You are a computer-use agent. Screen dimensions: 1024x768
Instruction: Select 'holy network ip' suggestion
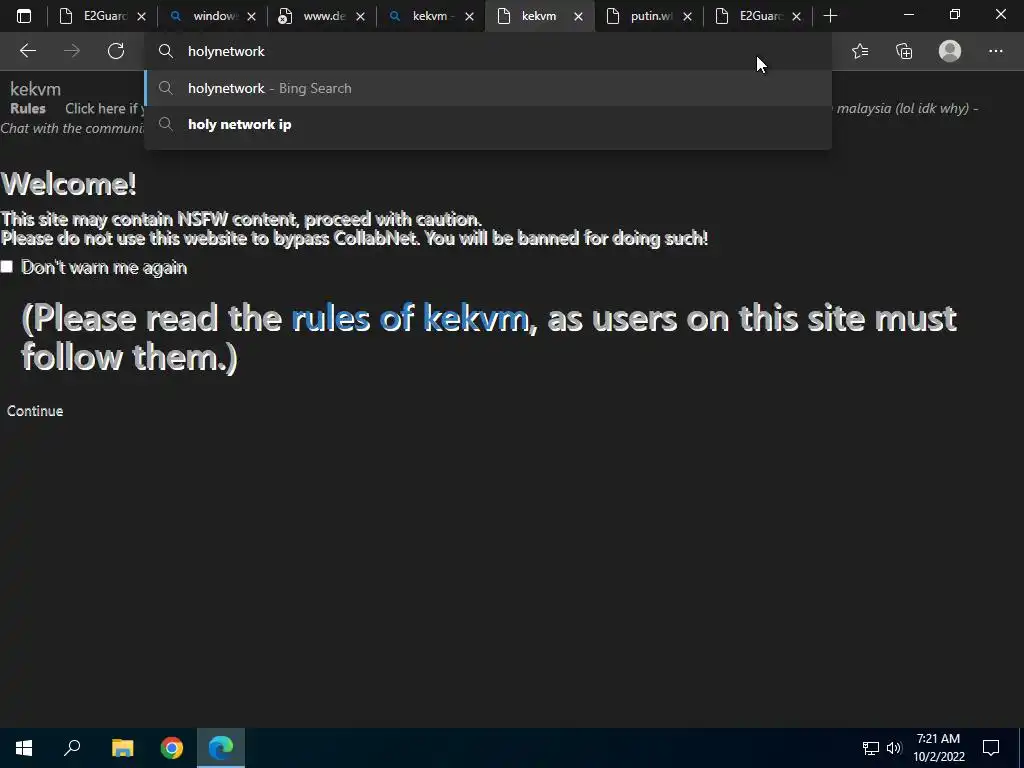point(488,124)
